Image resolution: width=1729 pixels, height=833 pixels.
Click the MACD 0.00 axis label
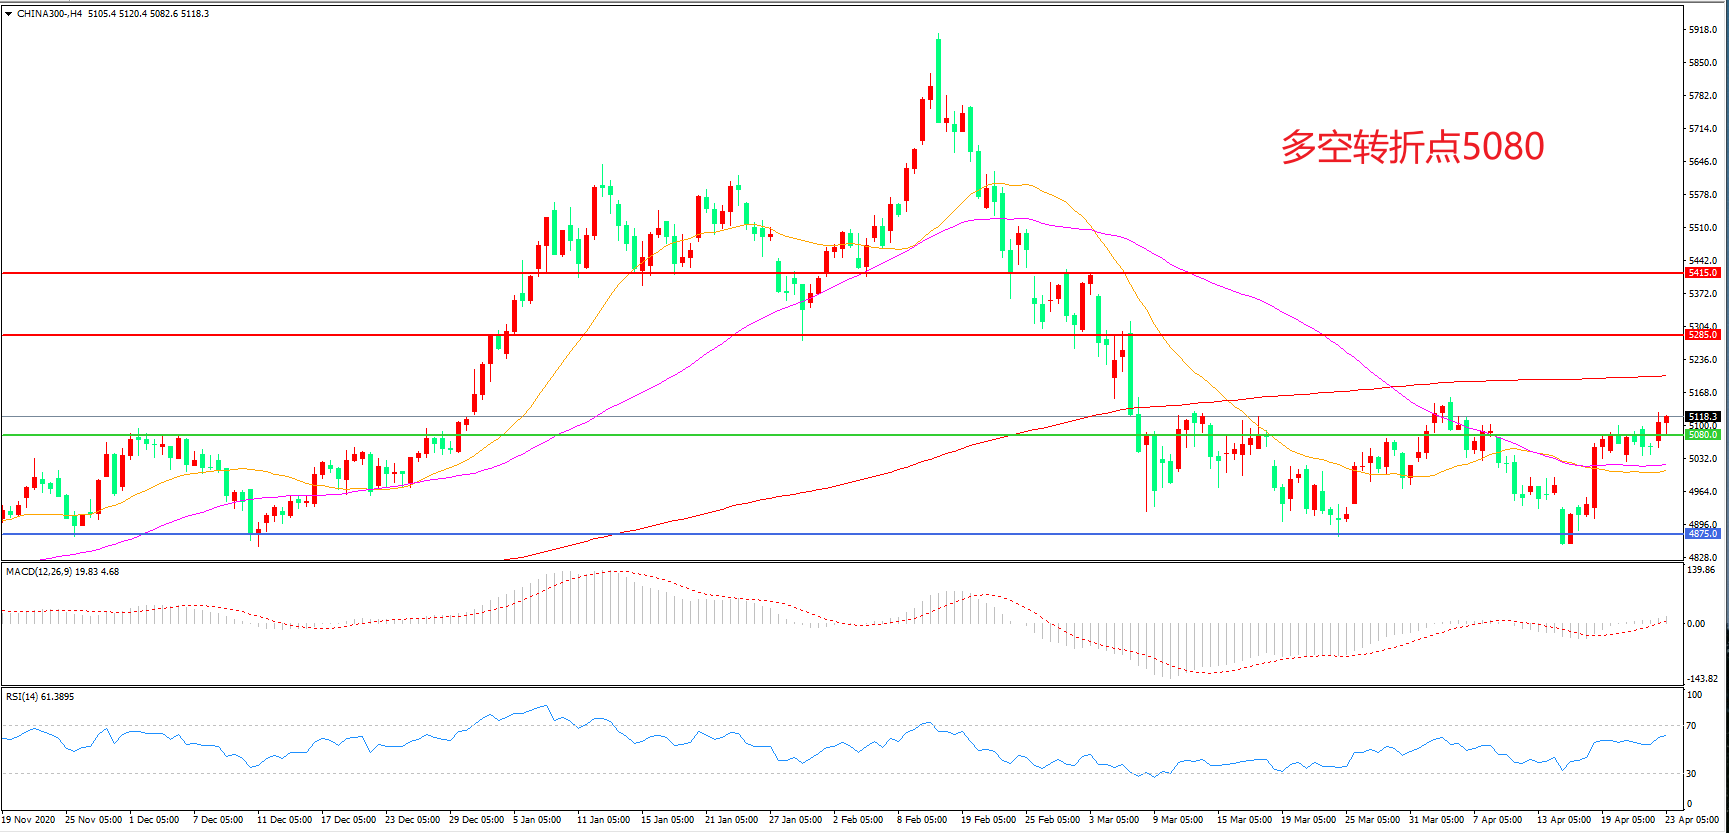[1696, 624]
